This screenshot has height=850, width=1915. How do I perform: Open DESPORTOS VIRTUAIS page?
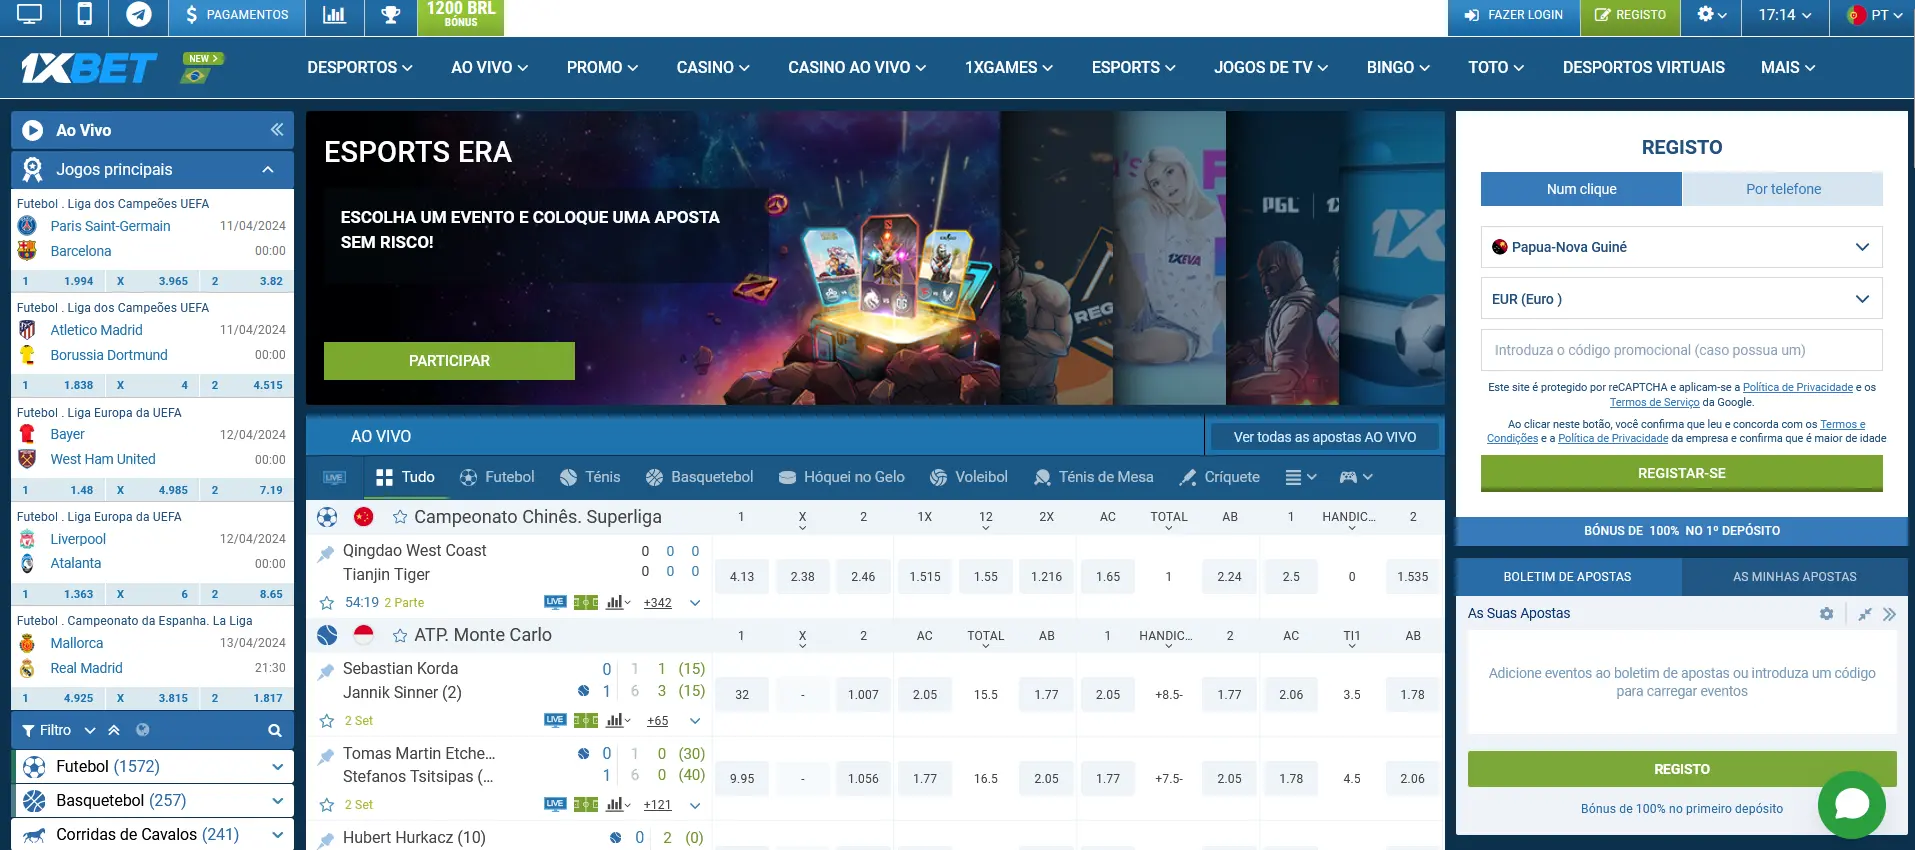point(1643,68)
